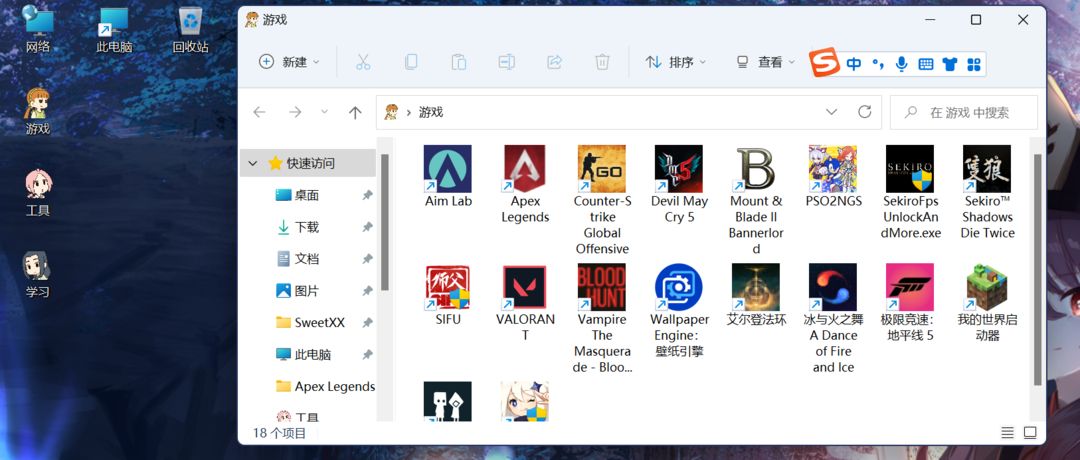Open recent locations dropdown arrow

coord(324,112)
